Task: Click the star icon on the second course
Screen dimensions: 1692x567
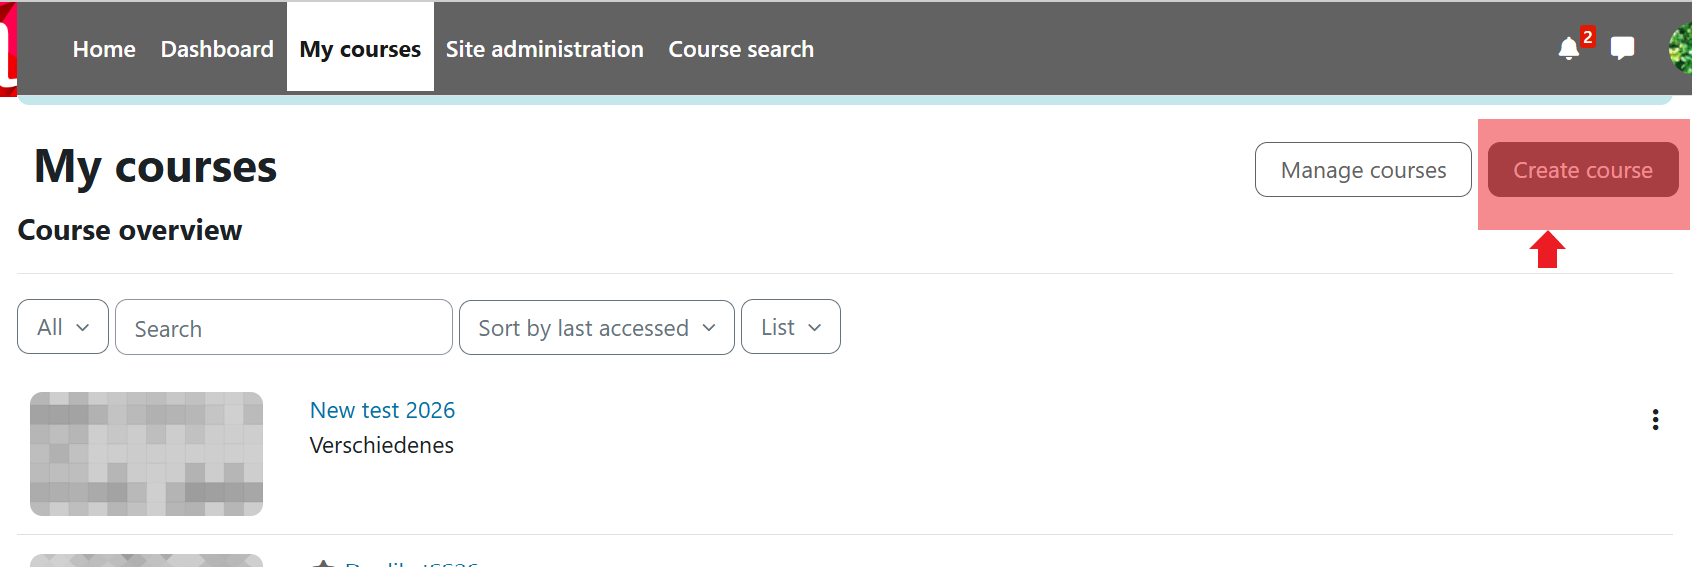Action: [322, 563]
